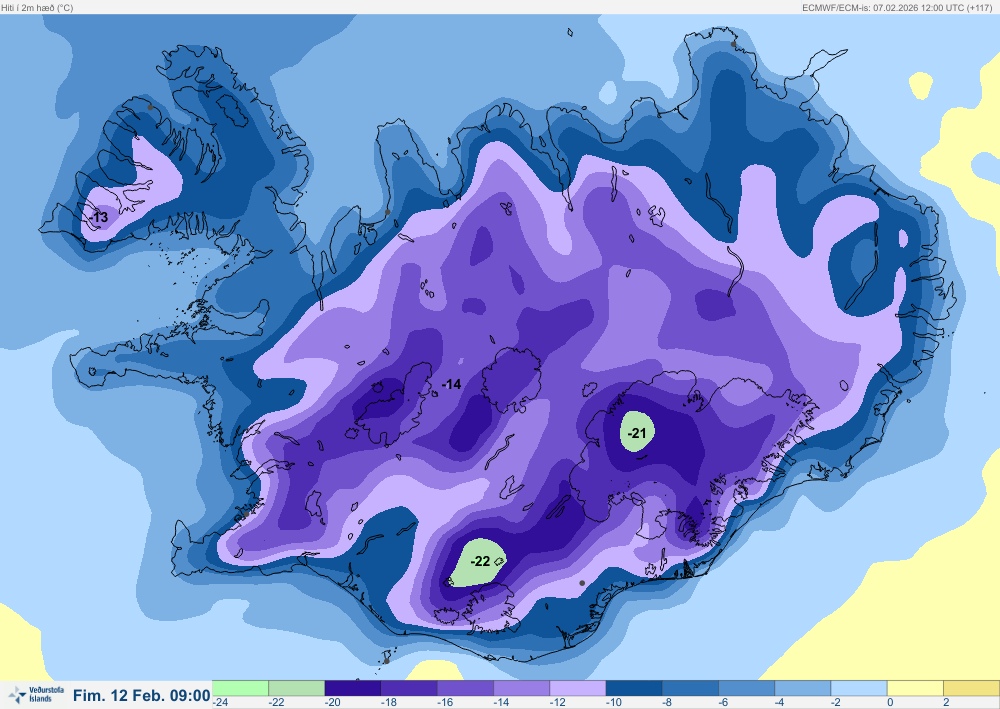Select the -8 to -6 blue legend swatch

(690, 688)
